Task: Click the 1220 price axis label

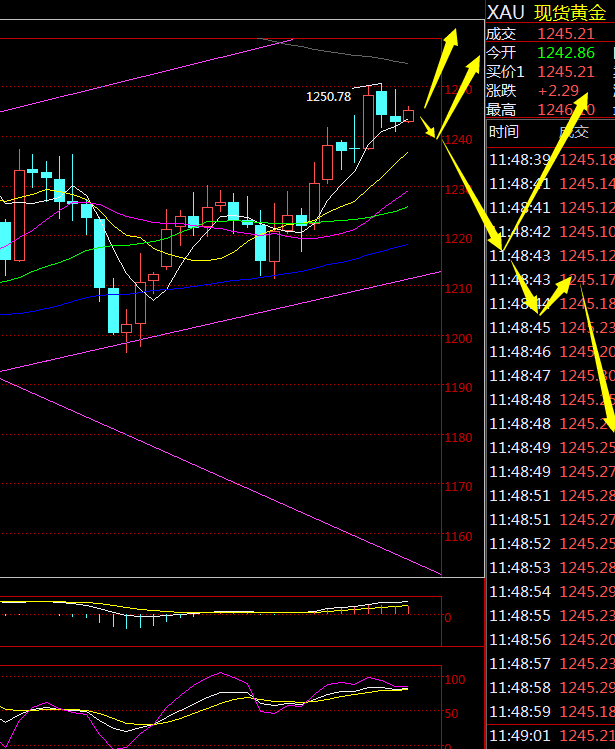Action: coord(458,238)
